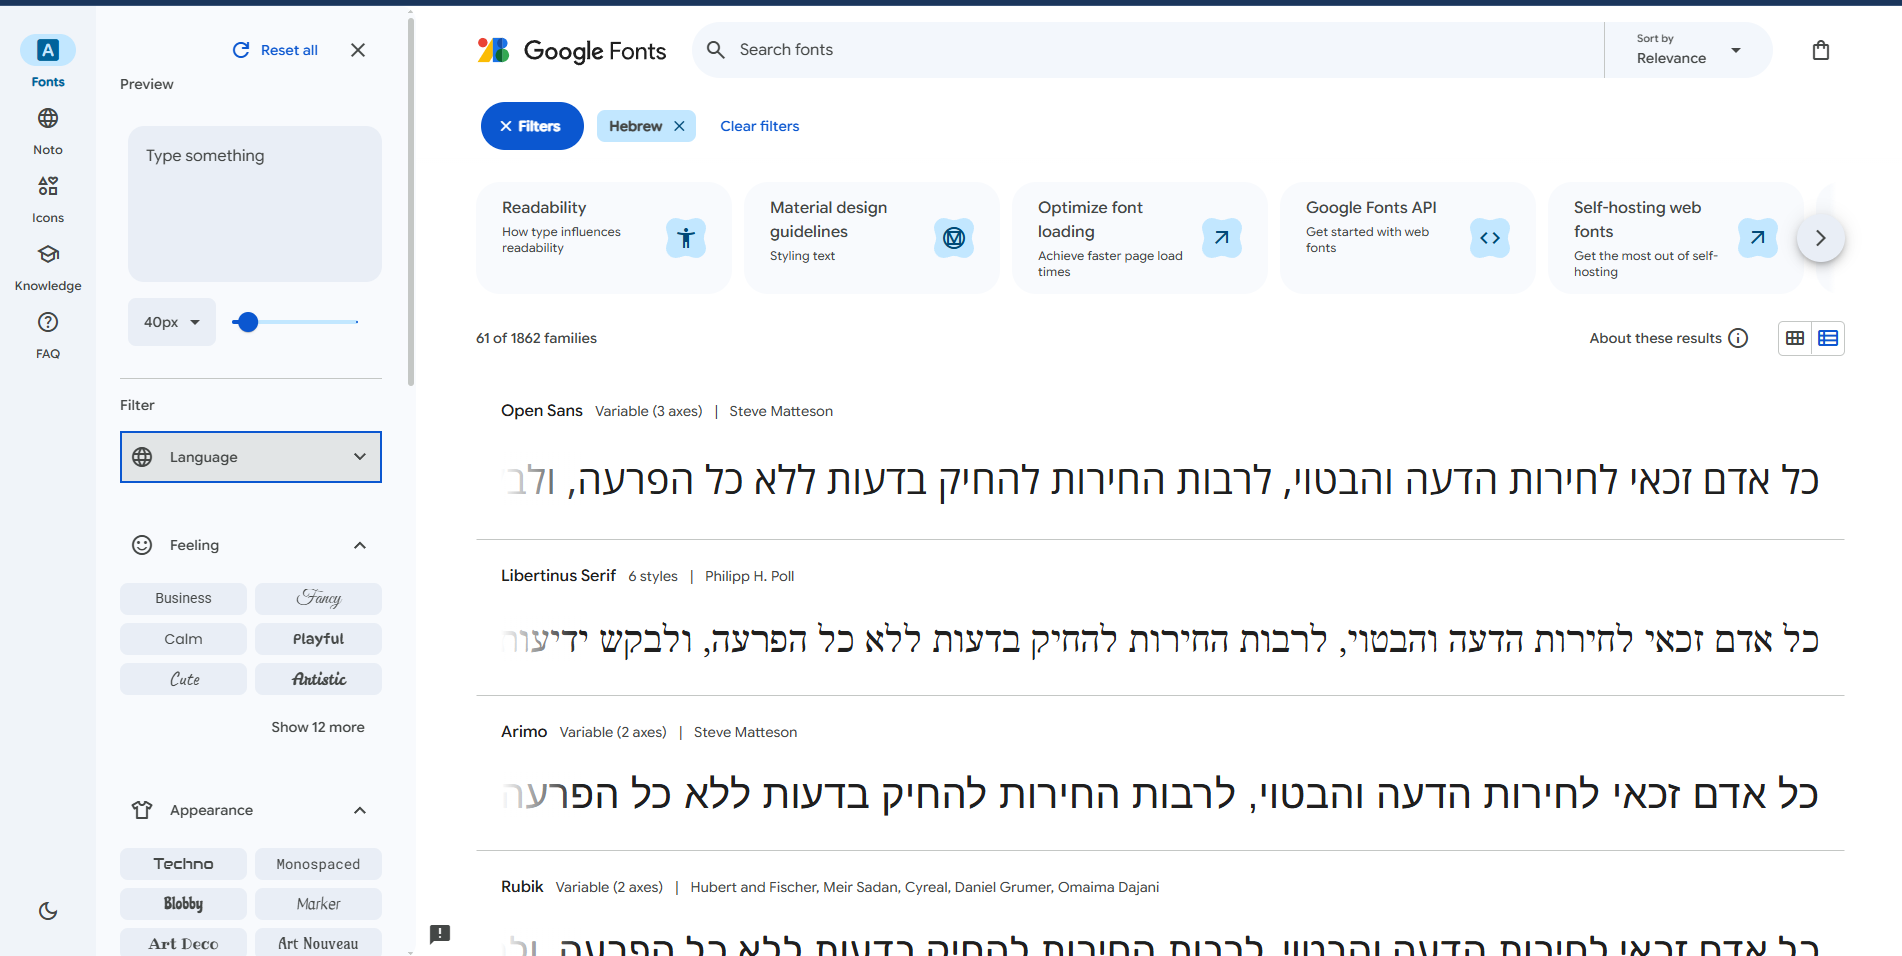The image size is (1902, 956).
Task: Click the About these results info icon
Action: tap(1739, 338)
